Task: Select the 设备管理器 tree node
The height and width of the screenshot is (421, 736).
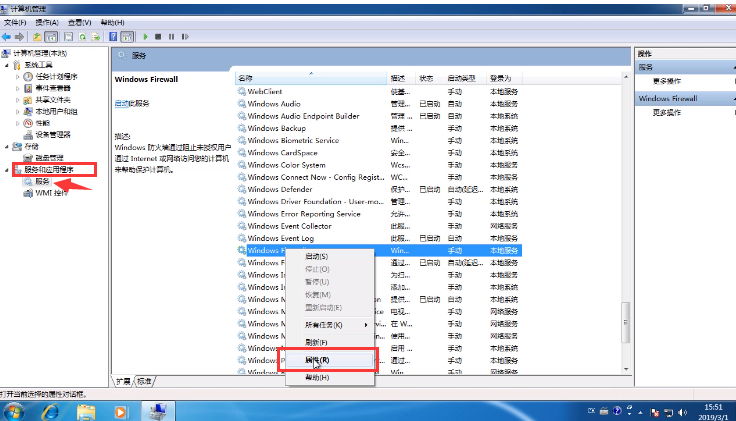Action: [53, 135]
